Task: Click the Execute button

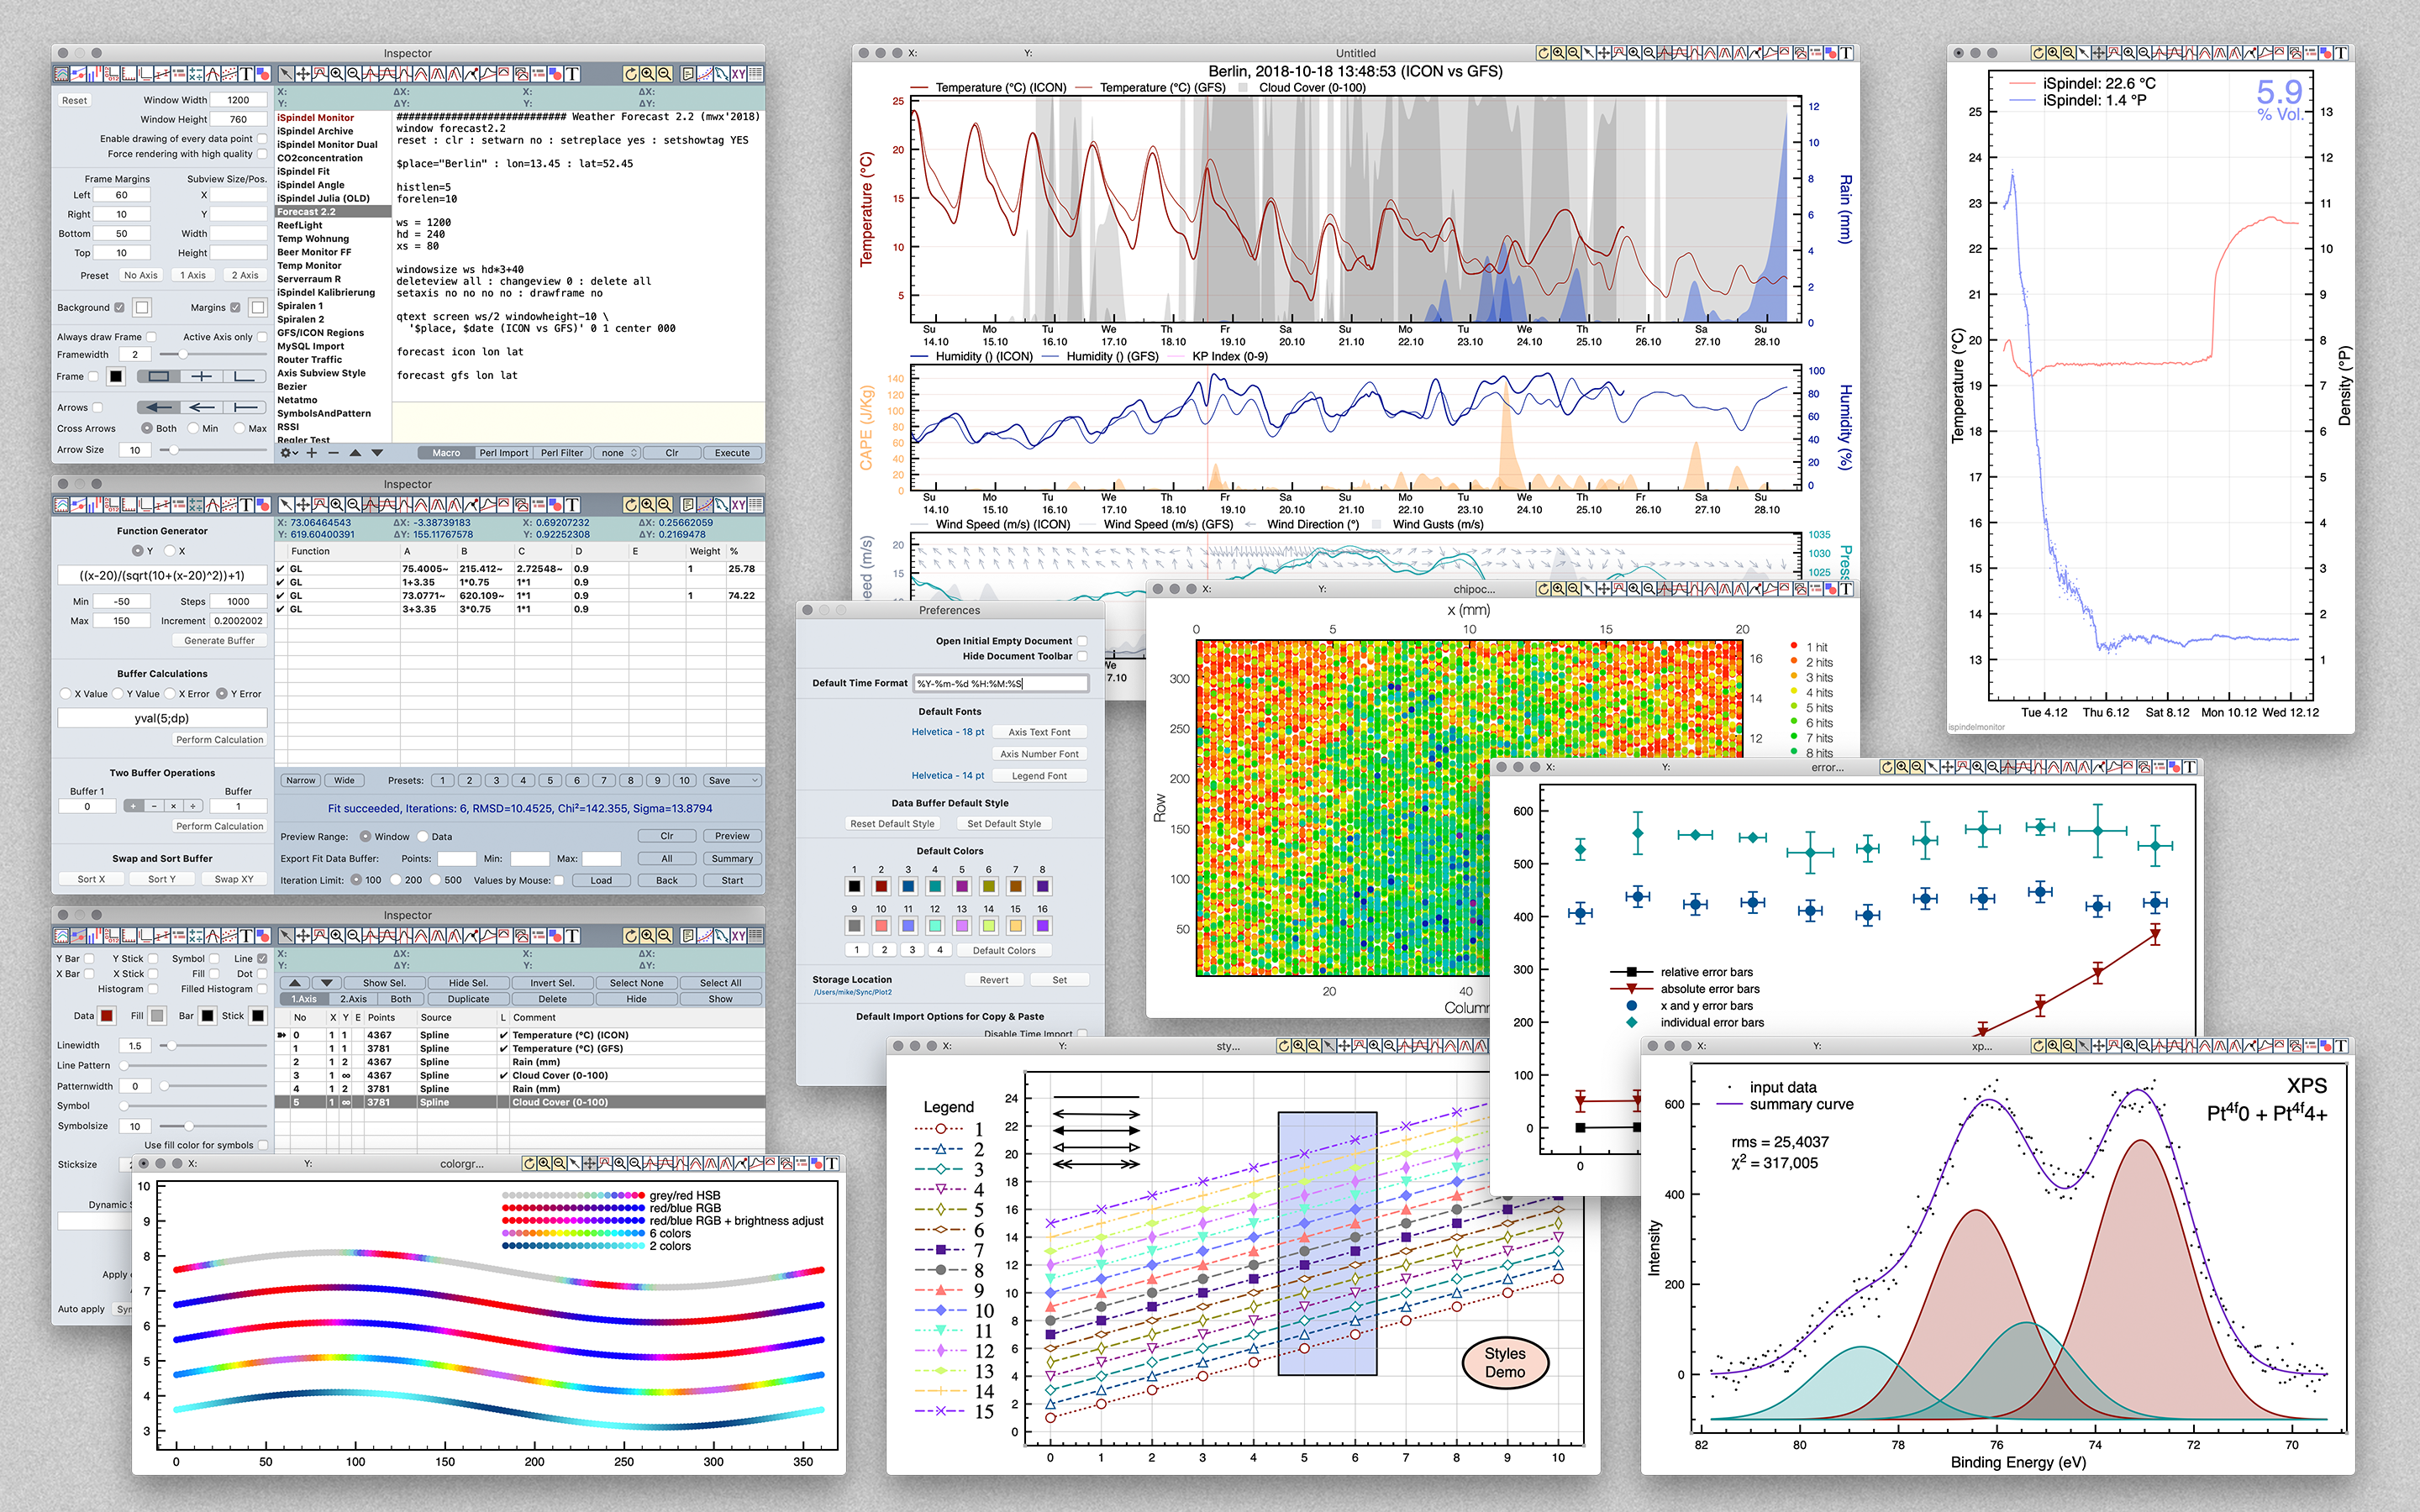Action: coord(731,453)
